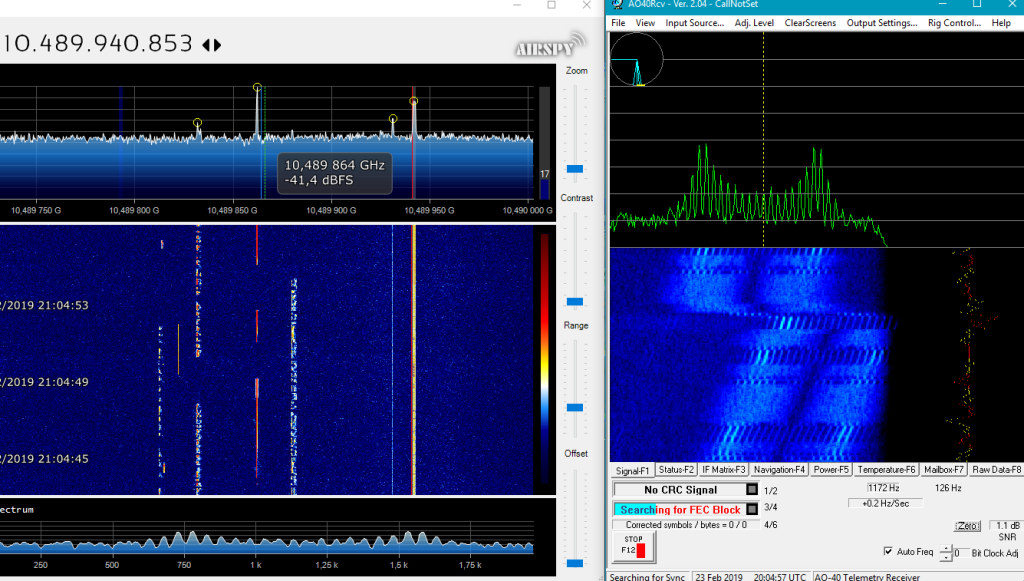Image resolution: width=1024 pixels, height=581 pixels.
Task: Open Input Source... menu
Action: coord(694,23)
